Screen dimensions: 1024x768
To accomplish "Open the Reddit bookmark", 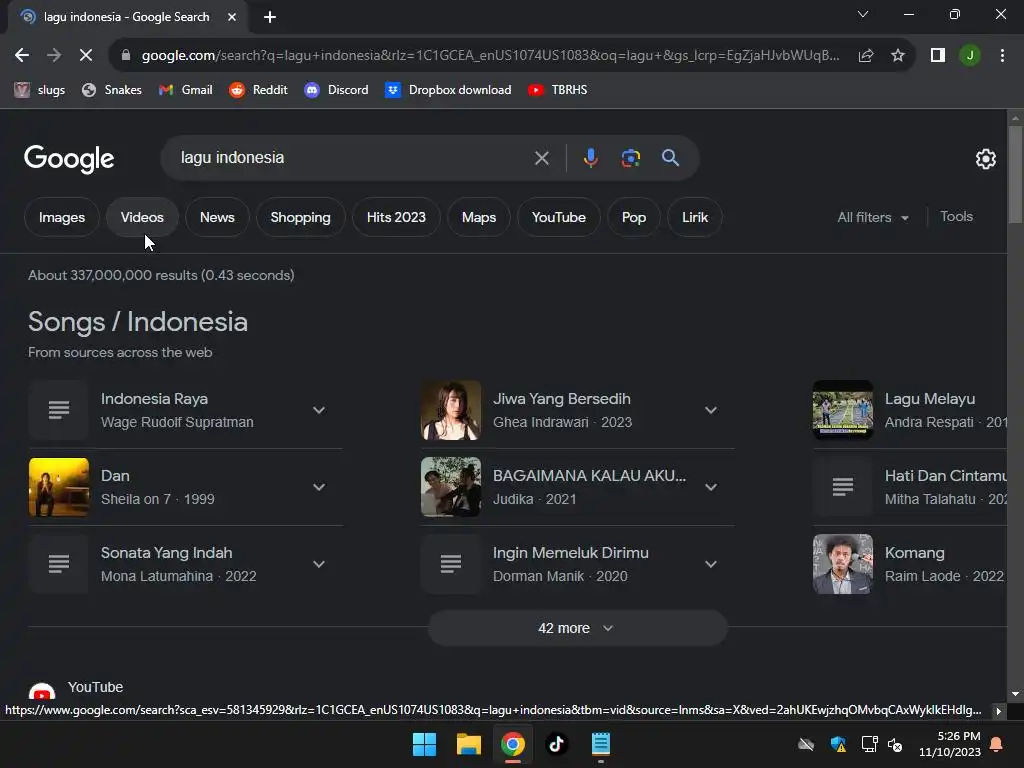I will [x=259, y=90].
